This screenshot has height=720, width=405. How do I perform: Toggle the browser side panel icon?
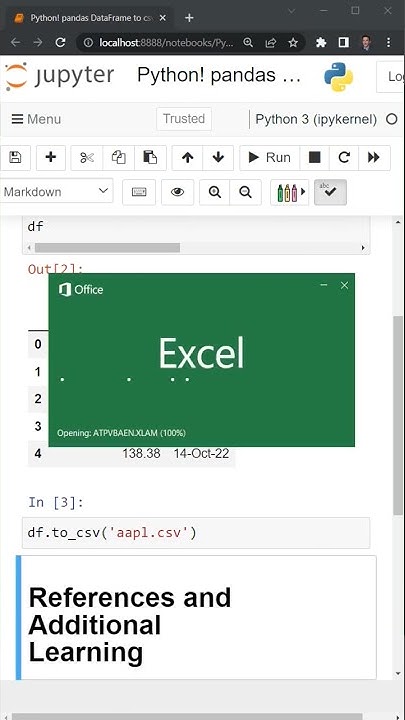pos(343,43)
